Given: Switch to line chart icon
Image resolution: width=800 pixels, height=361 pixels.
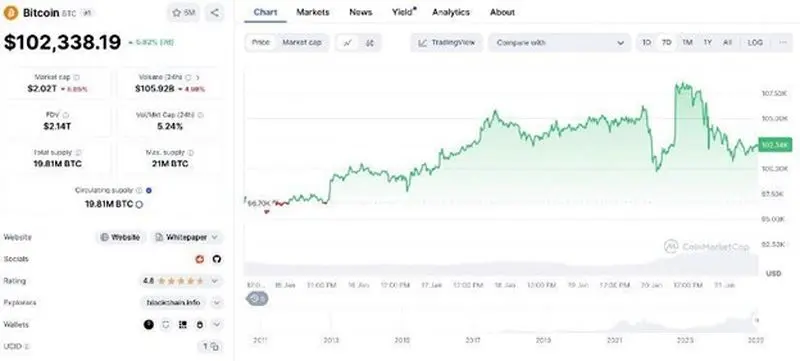Looking at the screenshot, I should pos(348,43).
